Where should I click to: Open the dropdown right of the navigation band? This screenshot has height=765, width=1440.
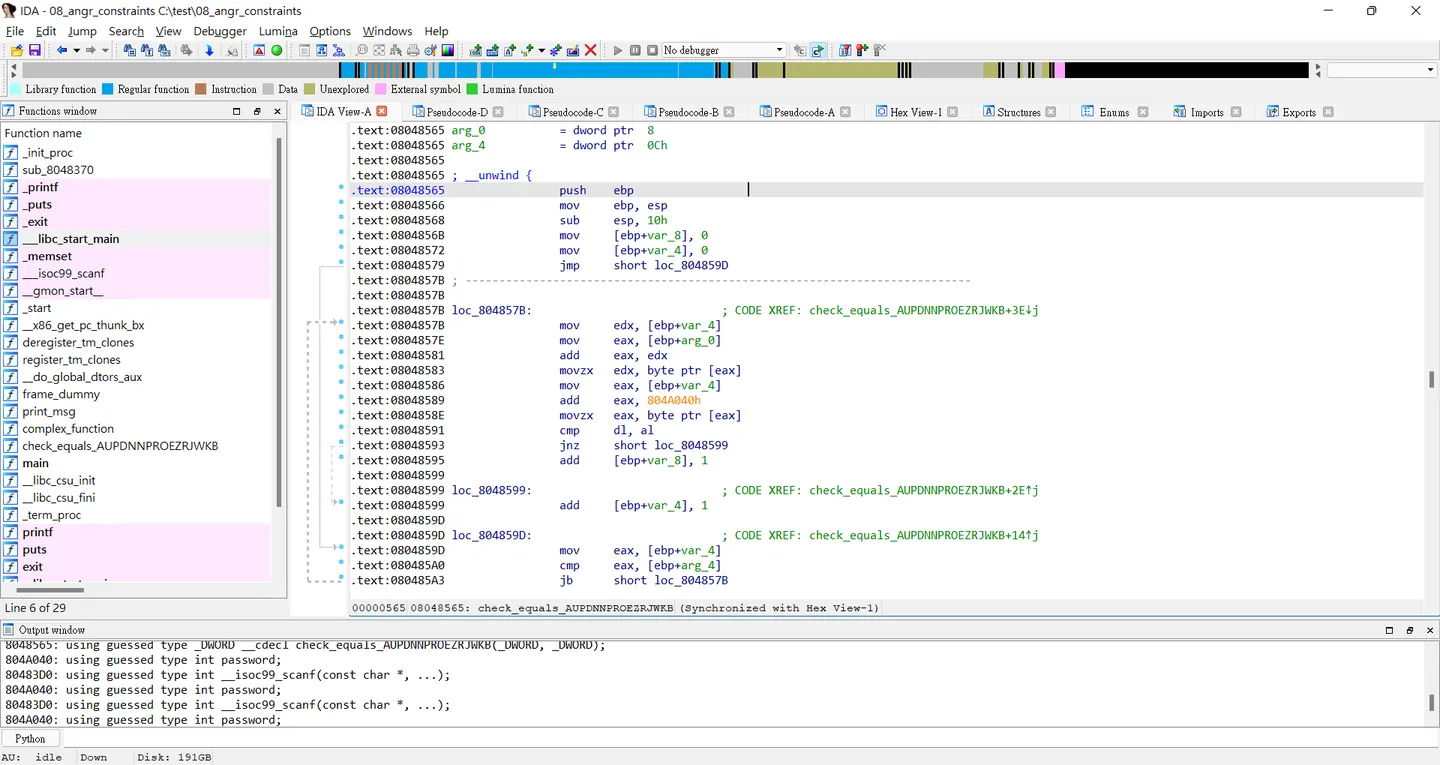[1381, 70]
